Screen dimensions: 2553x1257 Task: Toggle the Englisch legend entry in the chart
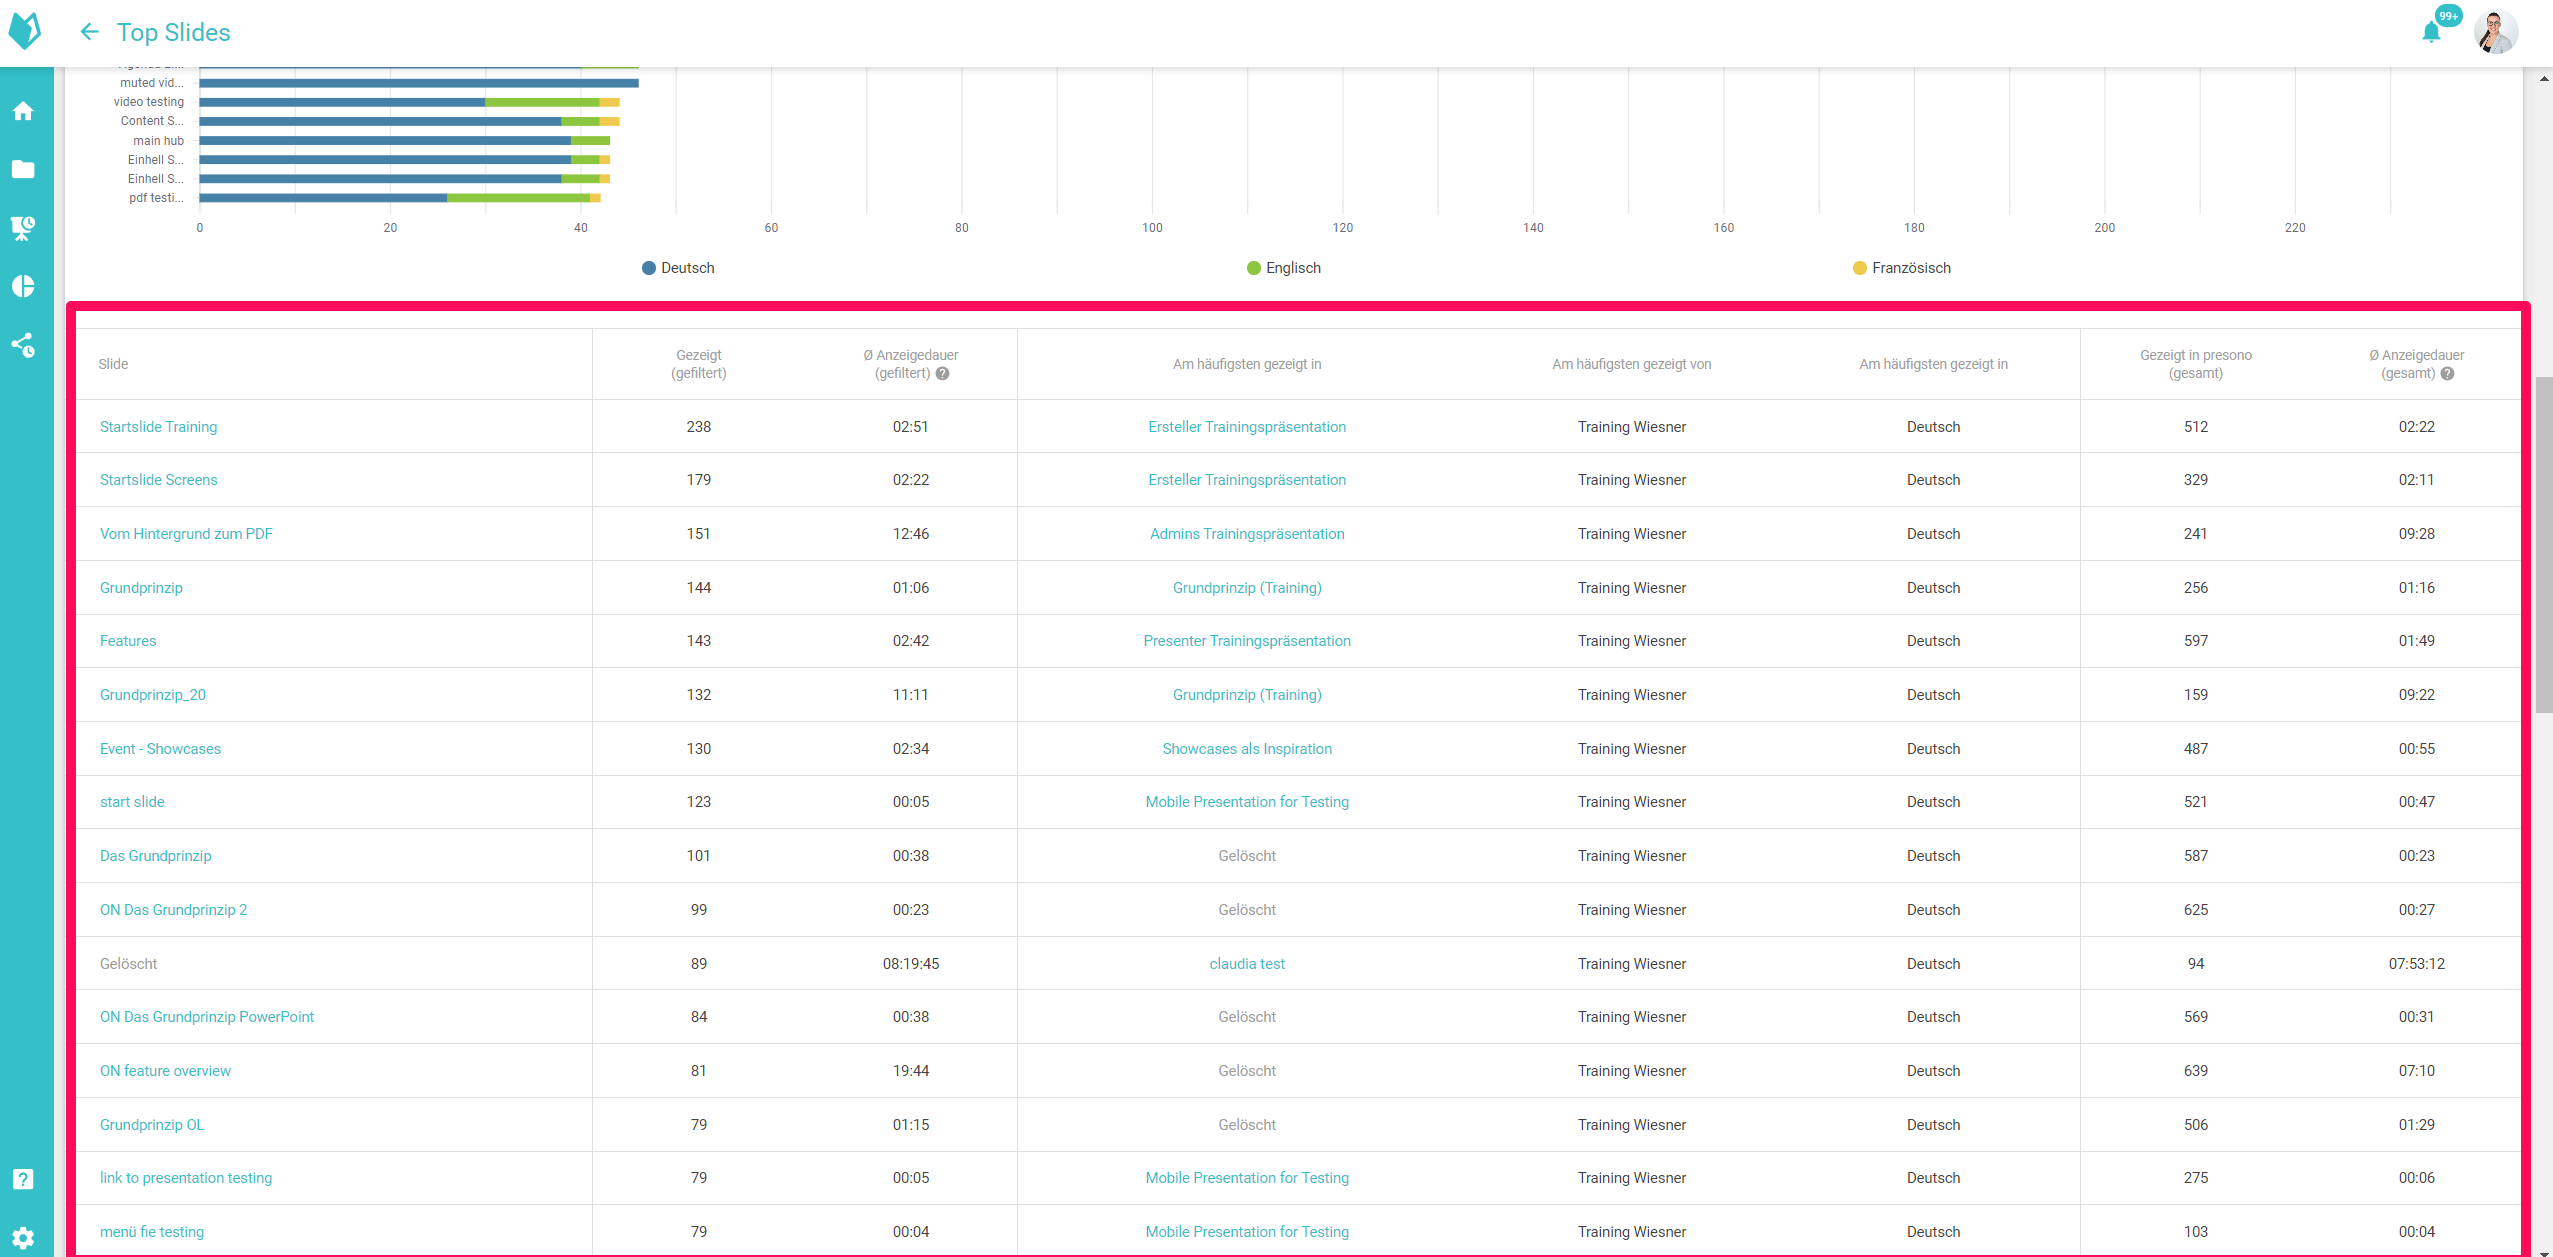tap(1284, 268)
